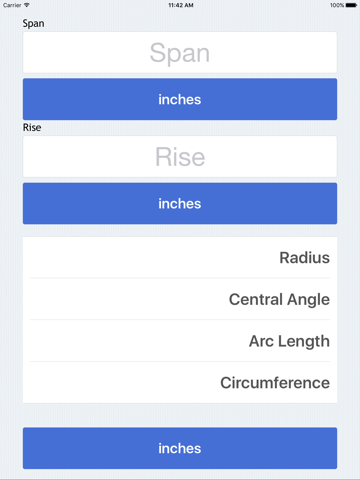The height and width of the screenshot is (480, 360).
Task: Click the Central Angle text label
Action: 279,299
